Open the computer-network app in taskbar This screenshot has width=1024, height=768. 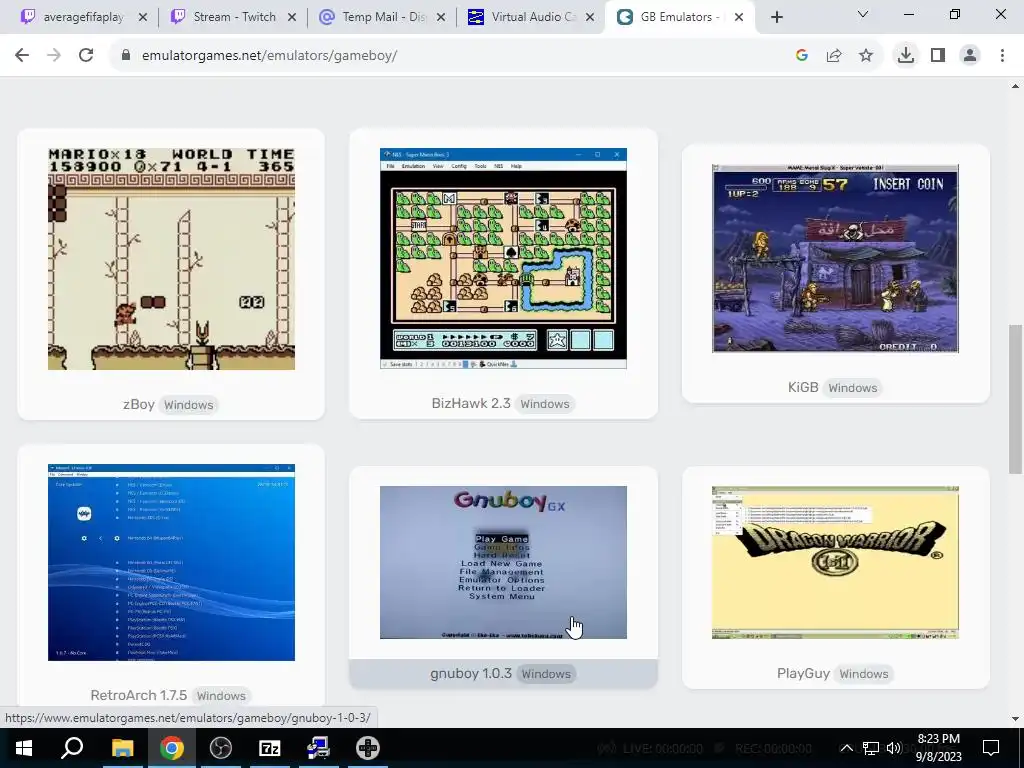tap(319, 748)
